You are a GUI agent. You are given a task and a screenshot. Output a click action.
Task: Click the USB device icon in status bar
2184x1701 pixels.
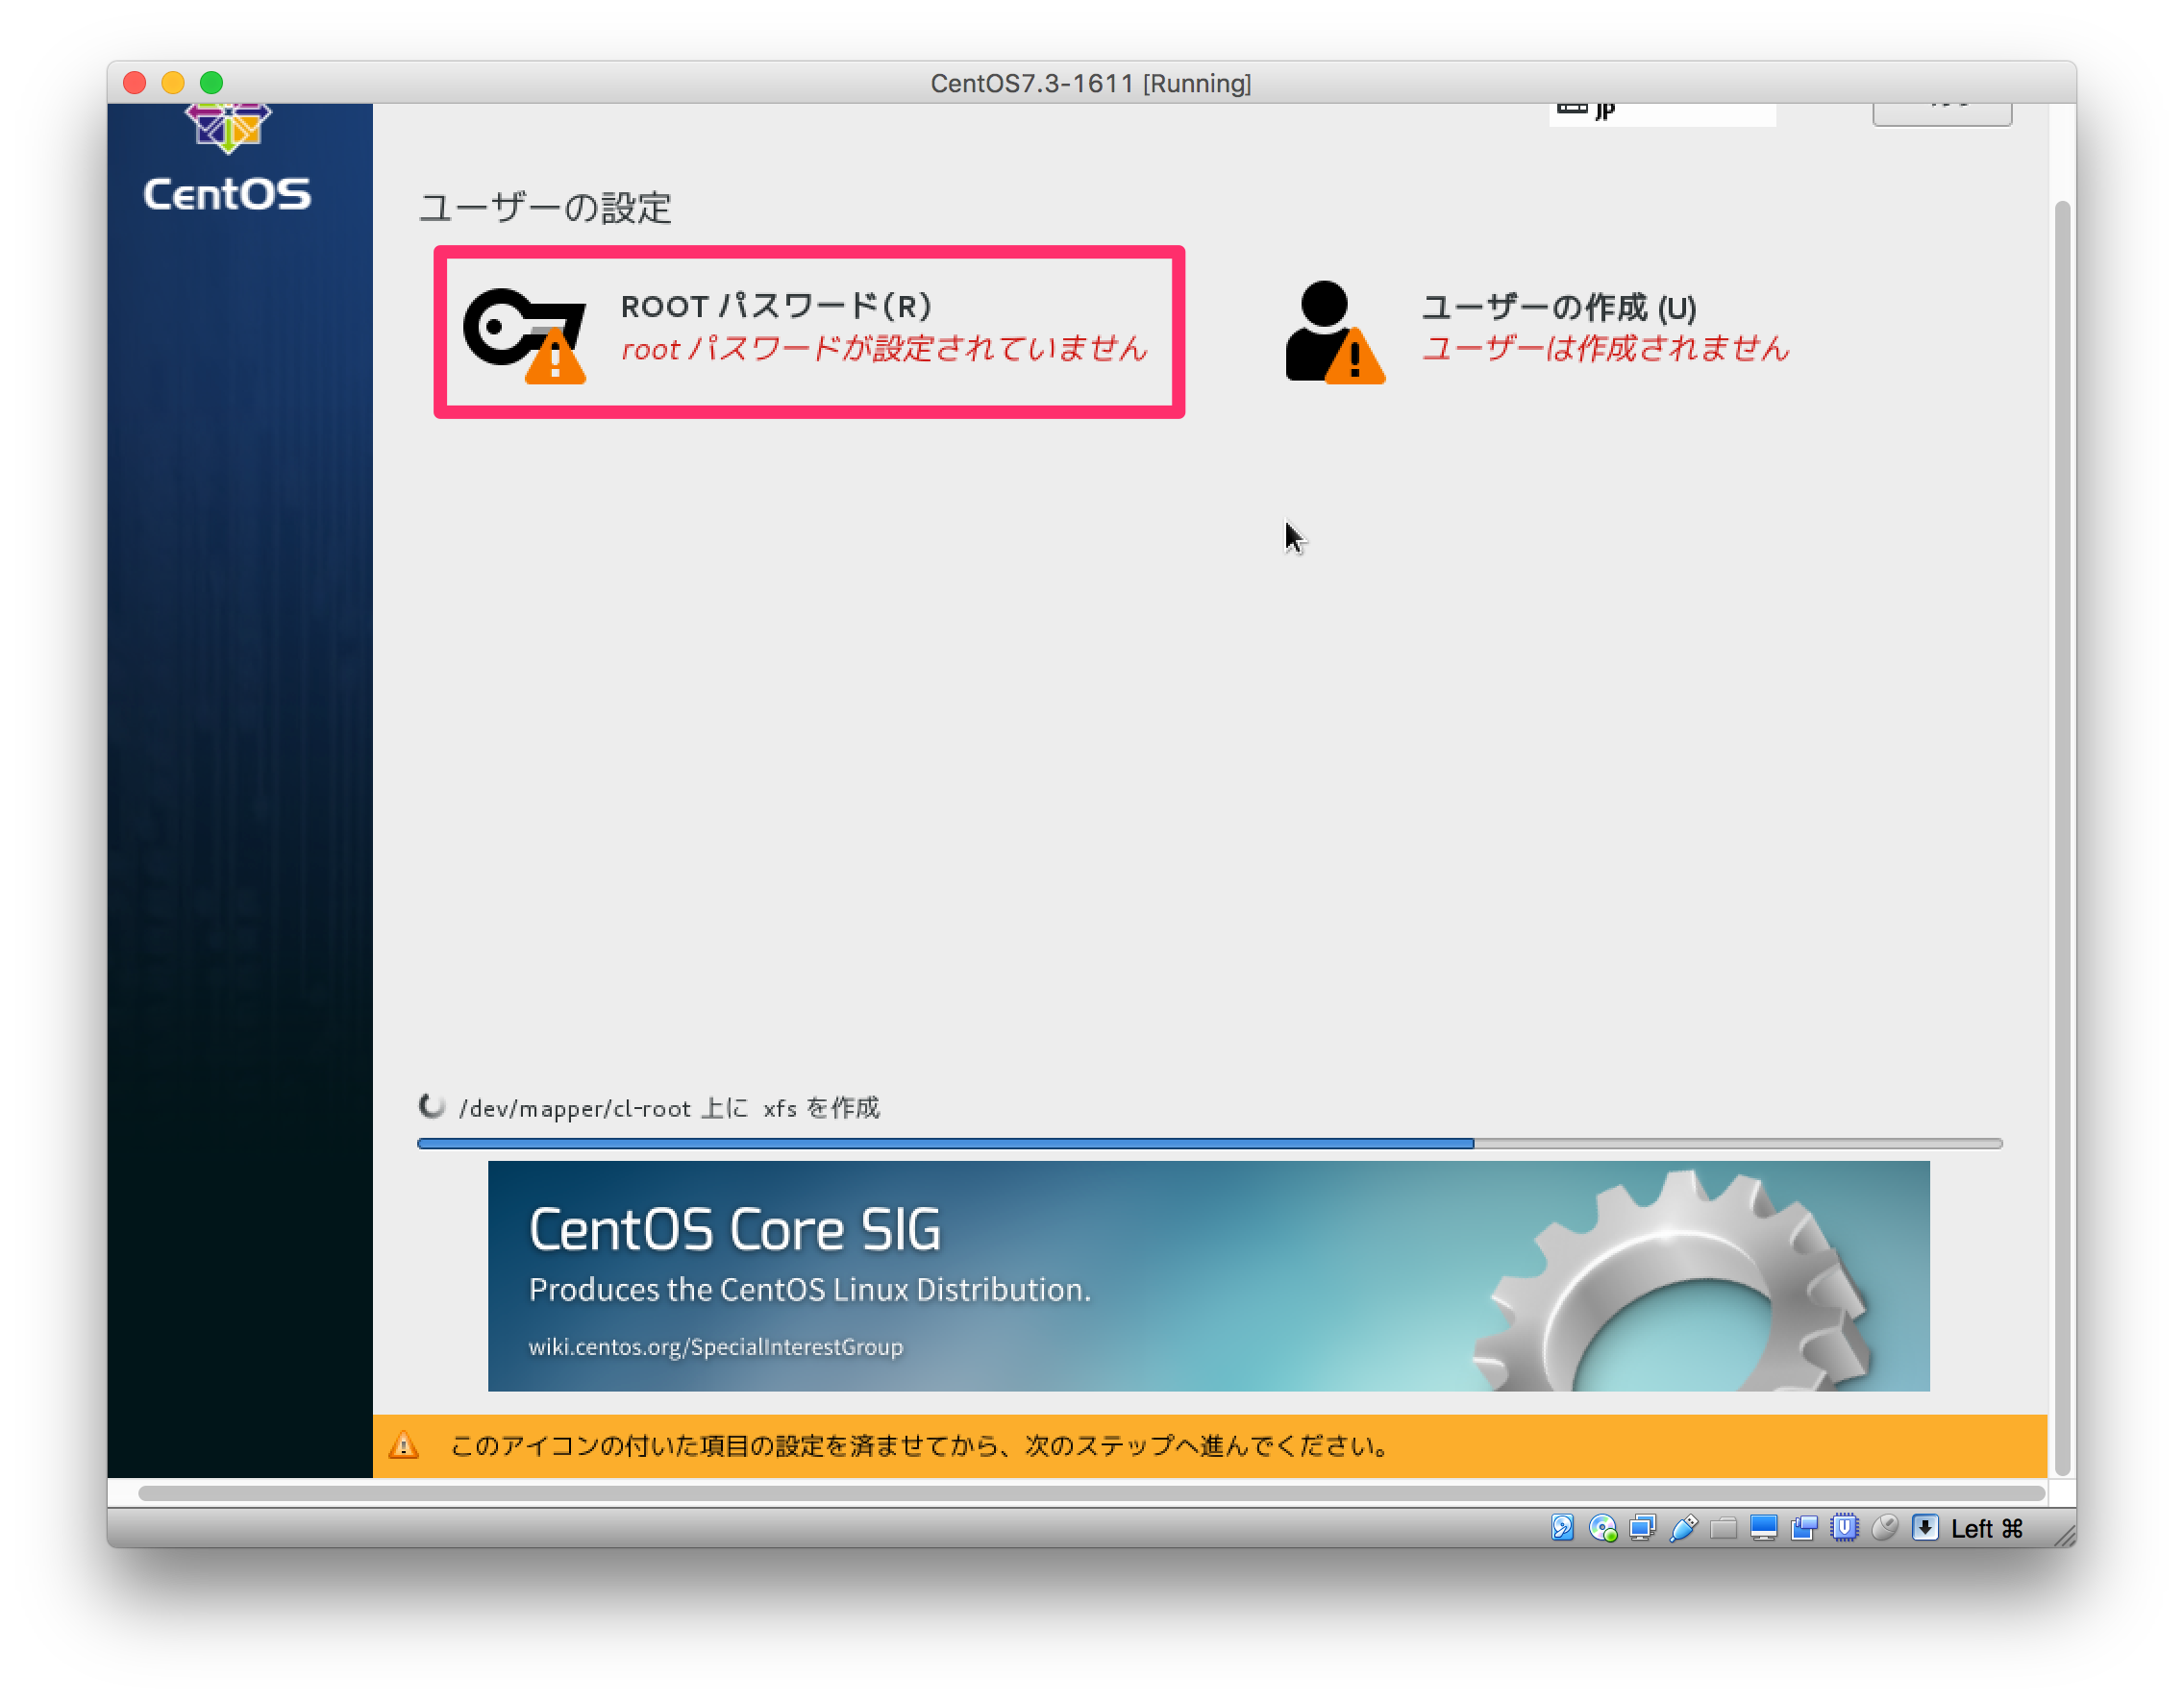coord(1683,1527)
